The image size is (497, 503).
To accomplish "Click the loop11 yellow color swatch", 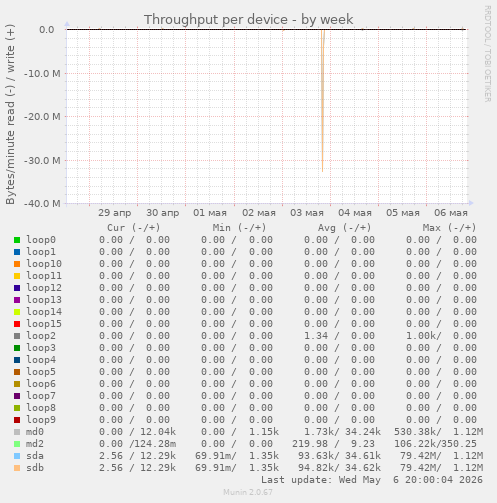I will coord(17,276).
